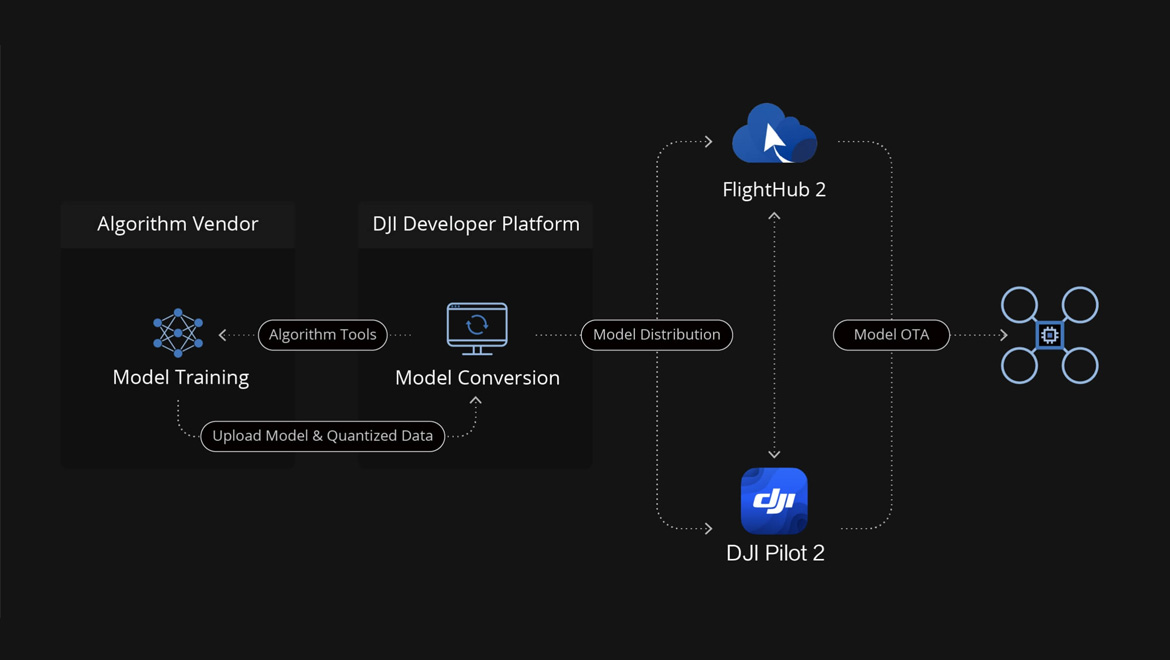The height and width of the screenshot is (660, 1170).
Task: Select the drone chip icon
Action: point(1049,335)
